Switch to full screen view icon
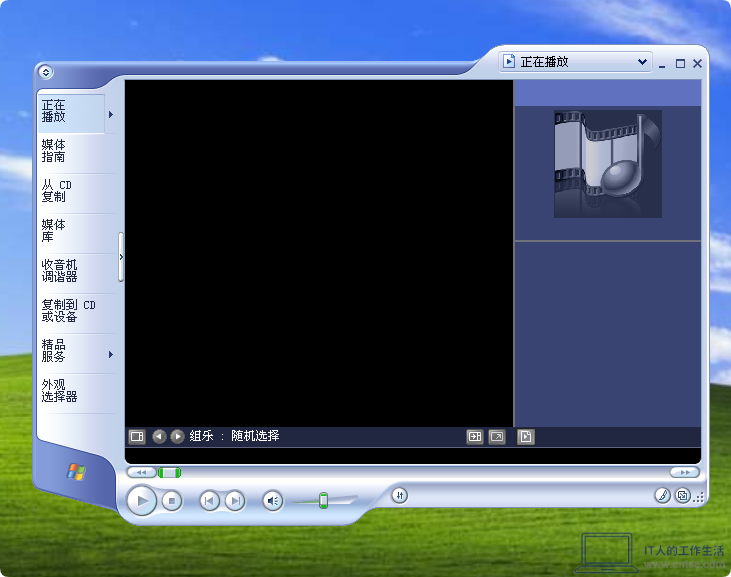Screen dimensions: 731x577 pyautogui.click(x=497, y=437)
